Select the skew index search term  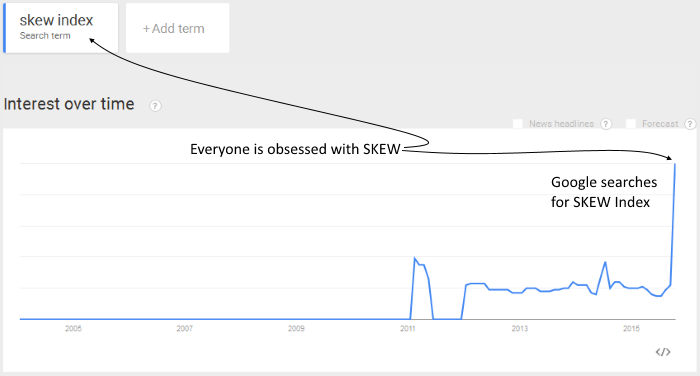point(61,28)
